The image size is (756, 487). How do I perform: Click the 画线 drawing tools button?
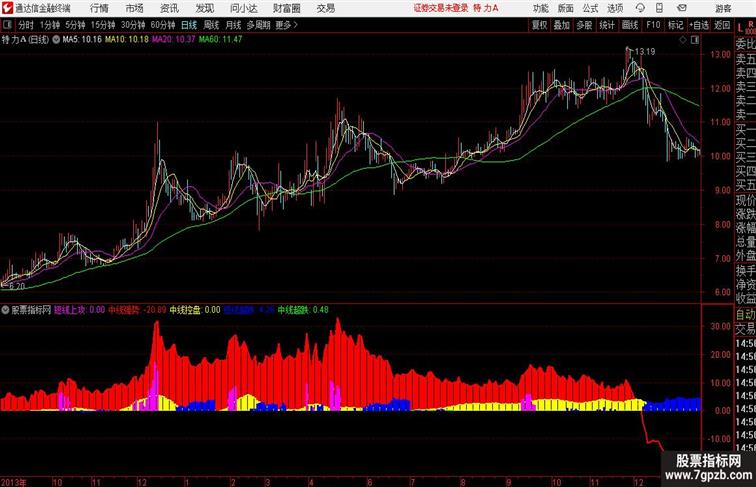[x=630, y=25]
